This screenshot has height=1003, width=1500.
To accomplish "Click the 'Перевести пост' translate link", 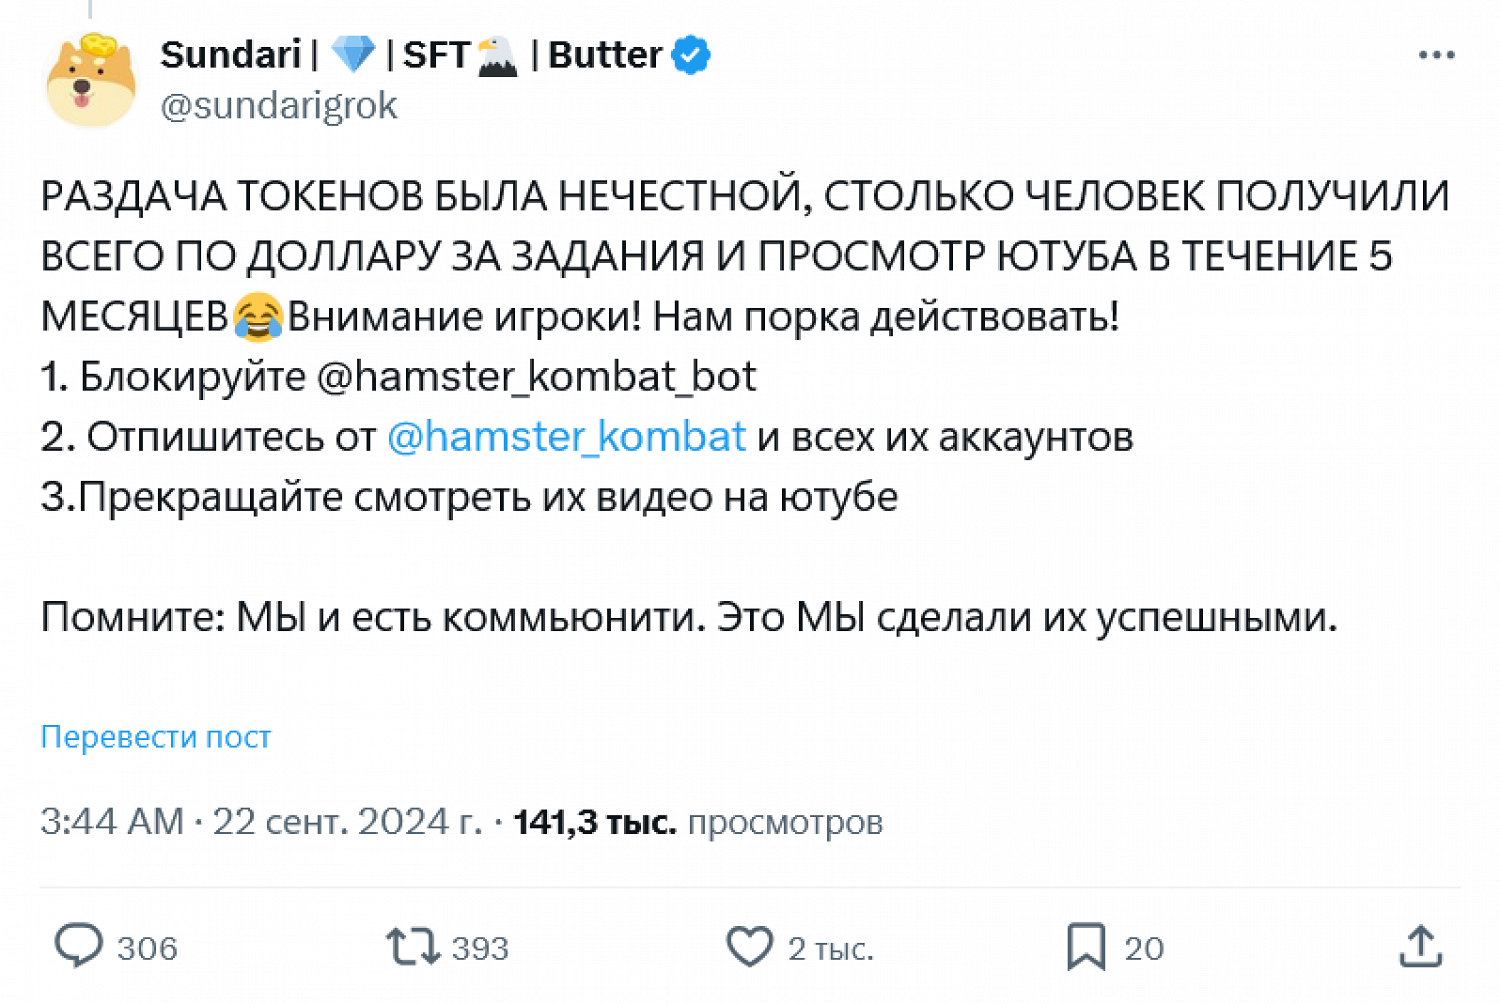I will (156, 737).
